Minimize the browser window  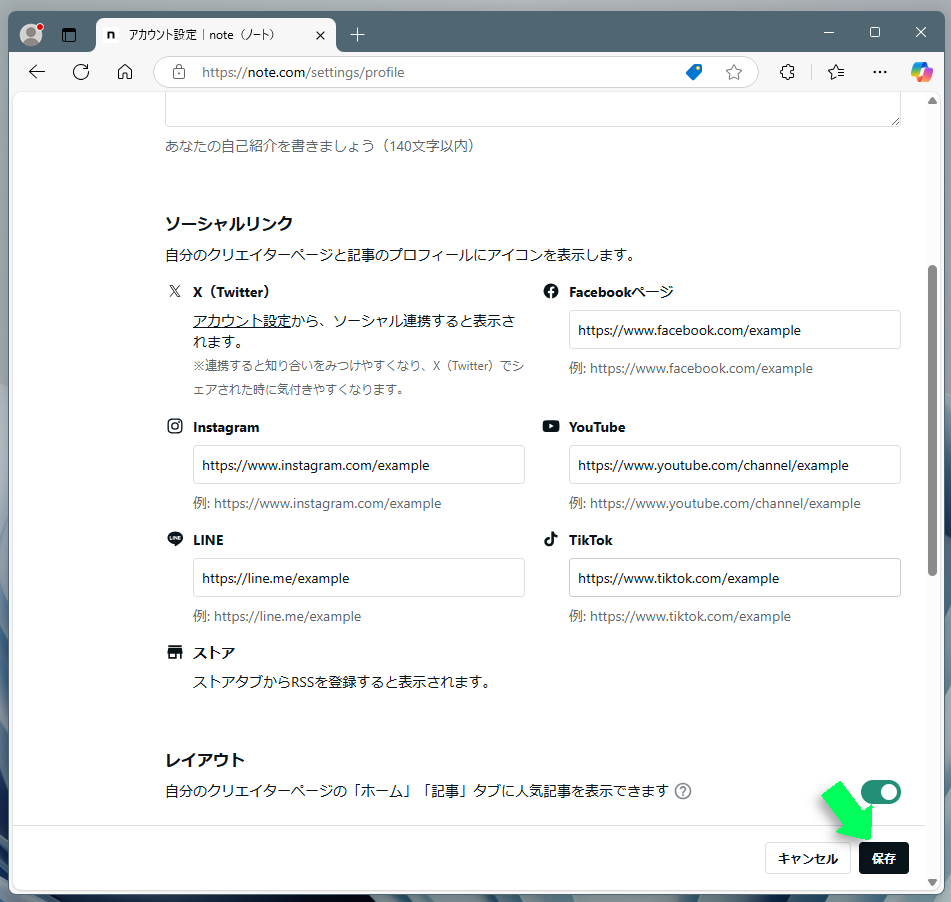[x=829, y=32]
